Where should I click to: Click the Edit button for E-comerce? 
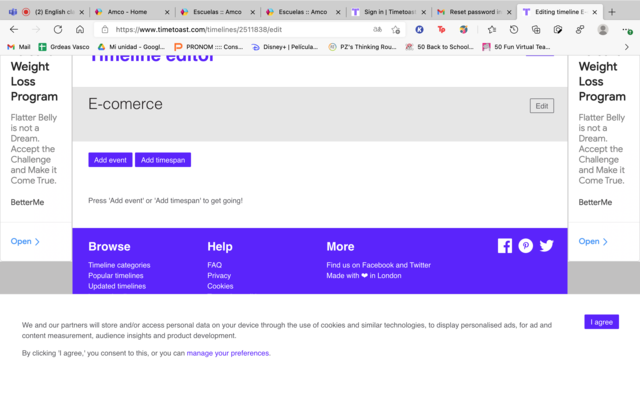[x=542, y=106]
